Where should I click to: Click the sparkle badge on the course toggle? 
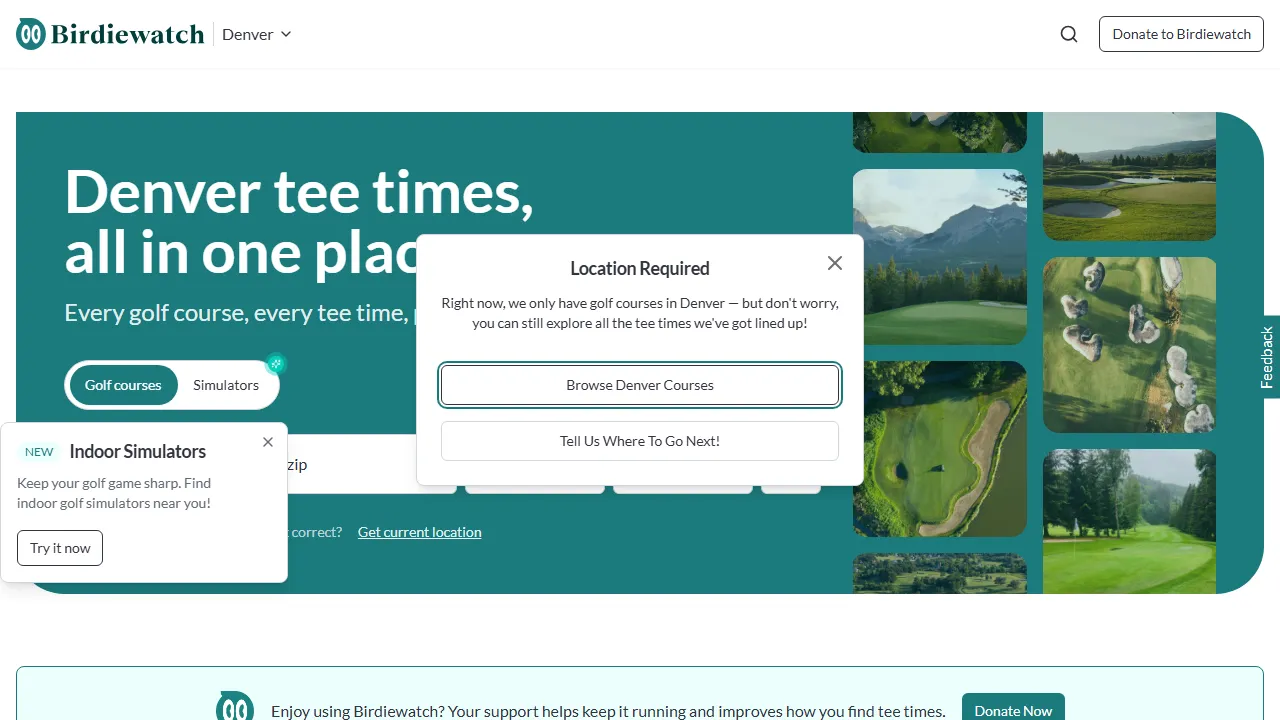click(276, 363)
